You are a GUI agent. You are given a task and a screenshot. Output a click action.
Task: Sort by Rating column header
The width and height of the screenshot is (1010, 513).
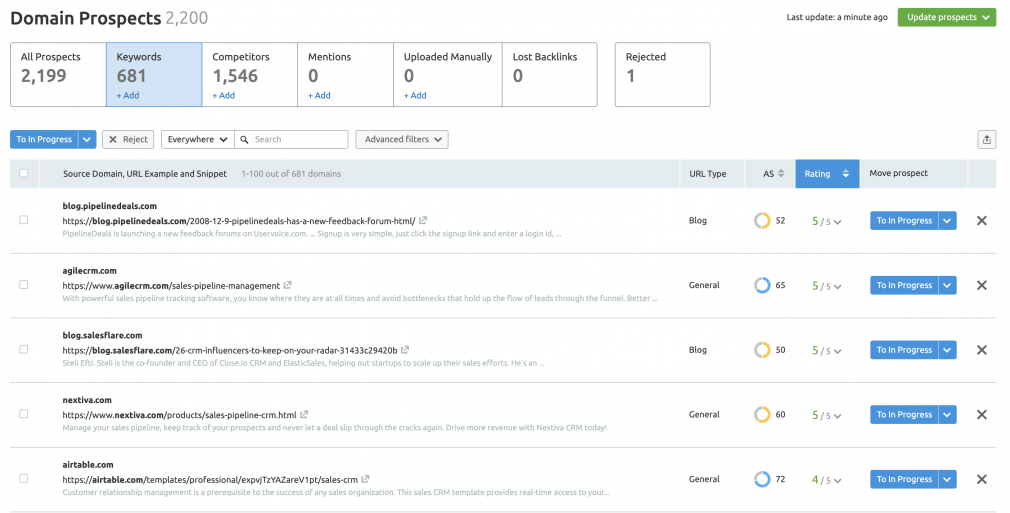(827, 173)
